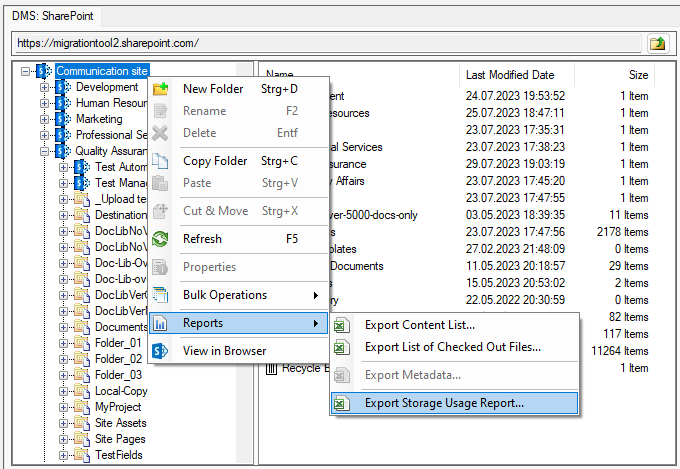Click the 2178 Items size cell

(622, 232)
